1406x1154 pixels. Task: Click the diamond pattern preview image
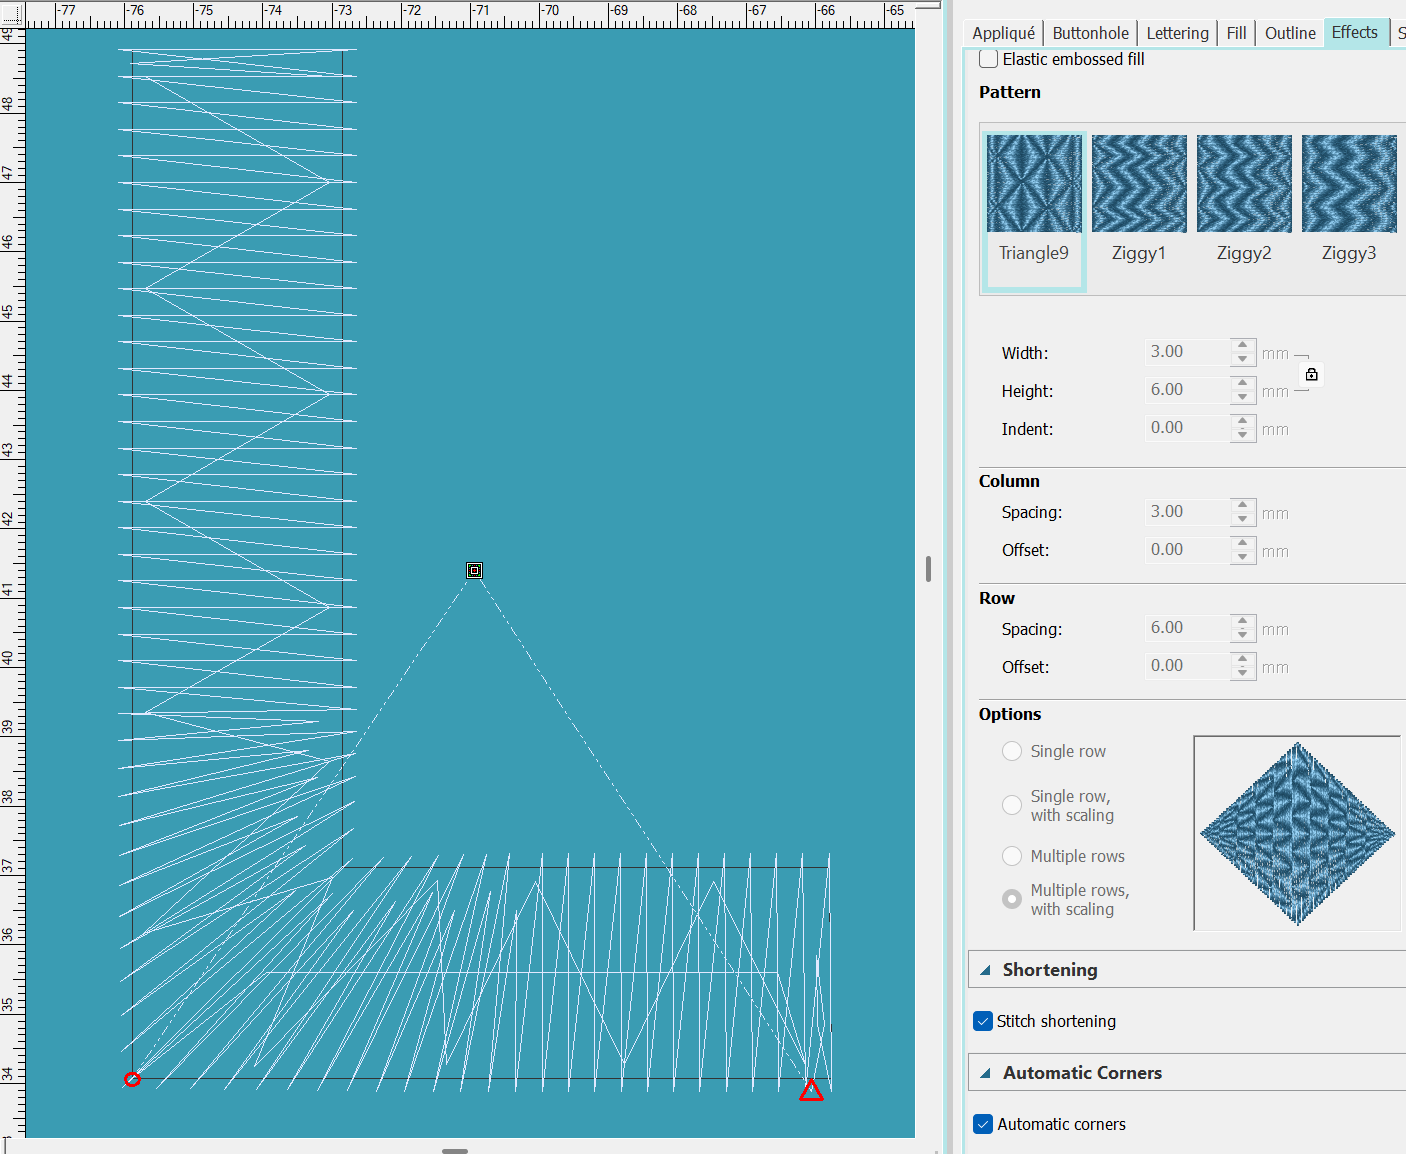[1297, 833]
